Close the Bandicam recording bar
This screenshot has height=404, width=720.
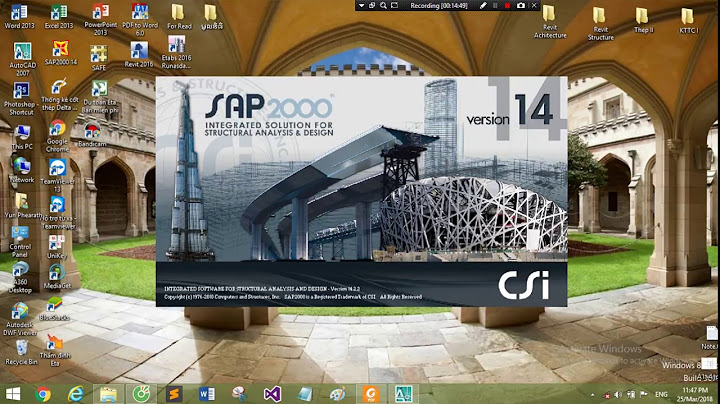tap(534, 6)
